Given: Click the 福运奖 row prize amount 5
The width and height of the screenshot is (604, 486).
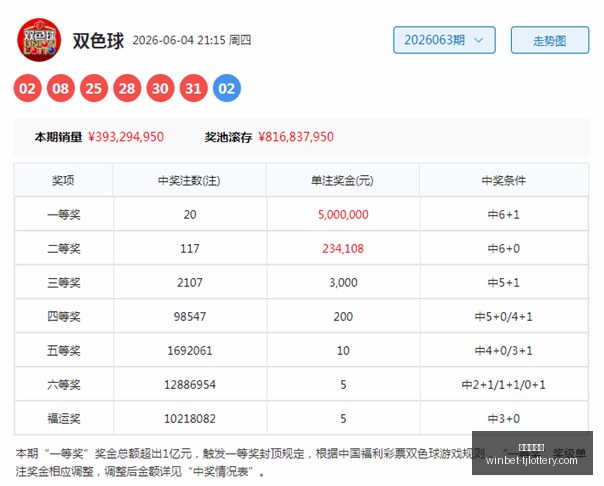Looking at the screenshot, I should pos(343,419).
